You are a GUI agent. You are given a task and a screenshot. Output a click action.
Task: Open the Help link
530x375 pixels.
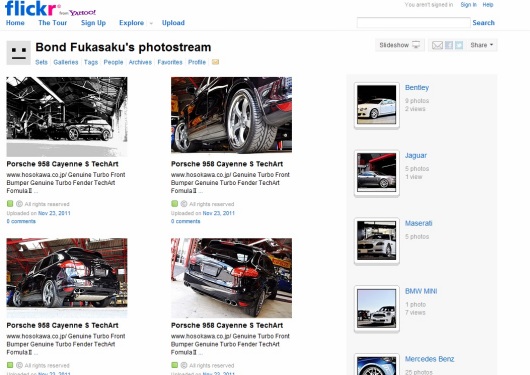pyautogui.click(x=488, y=5)
